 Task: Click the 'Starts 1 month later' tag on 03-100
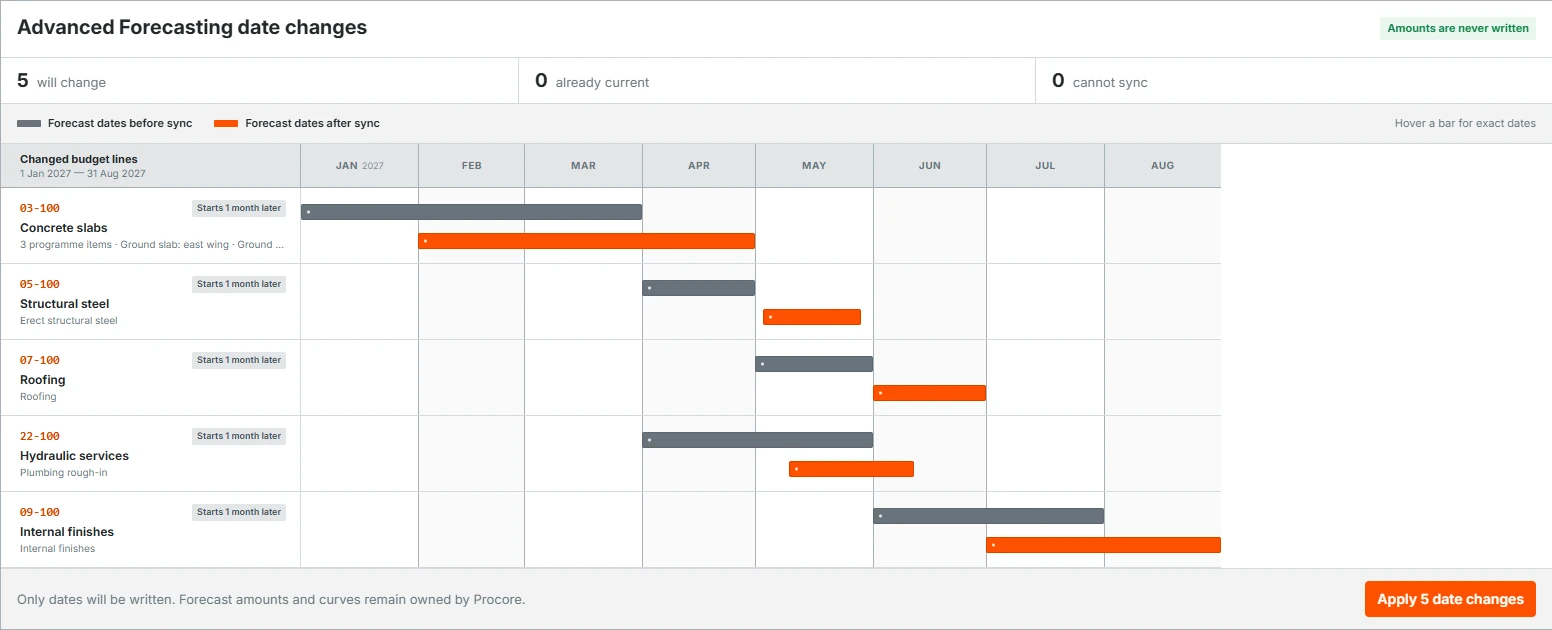click(x=239, y=208)
